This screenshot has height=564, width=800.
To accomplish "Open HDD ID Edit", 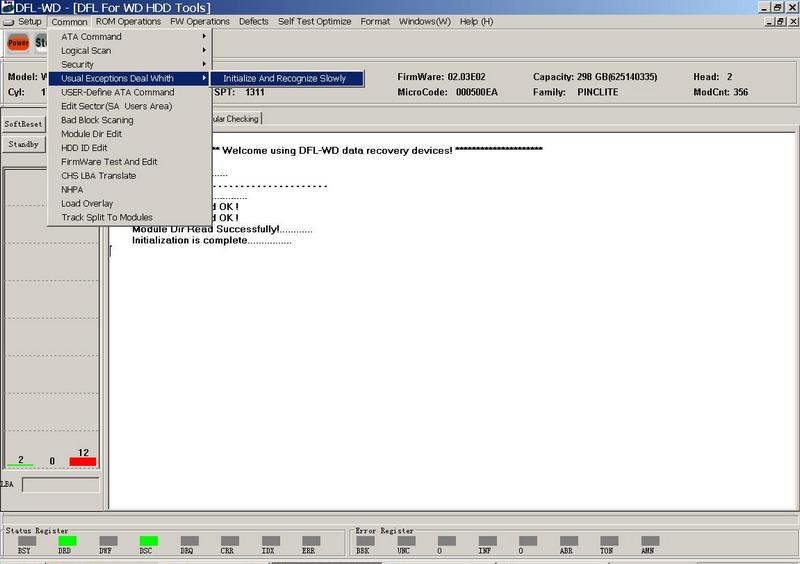I will point(130,148).
